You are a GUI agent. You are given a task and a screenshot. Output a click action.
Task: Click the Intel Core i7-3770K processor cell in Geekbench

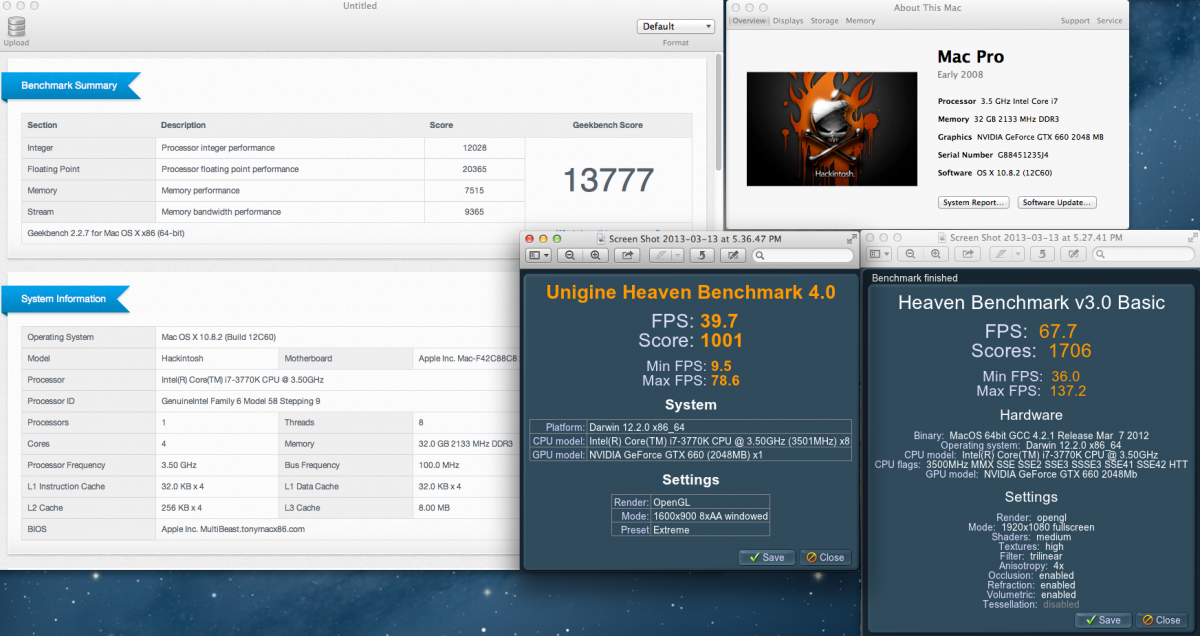243,380
